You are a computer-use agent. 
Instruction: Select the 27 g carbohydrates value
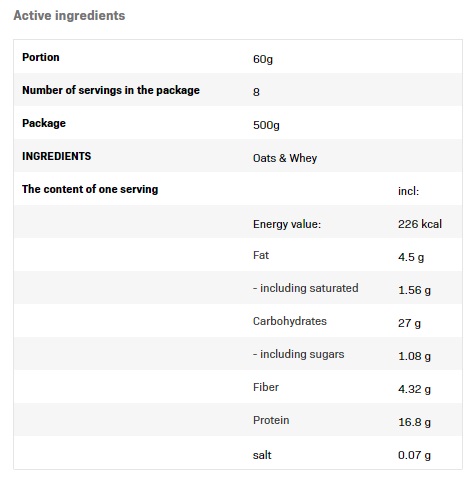(409, 323)
